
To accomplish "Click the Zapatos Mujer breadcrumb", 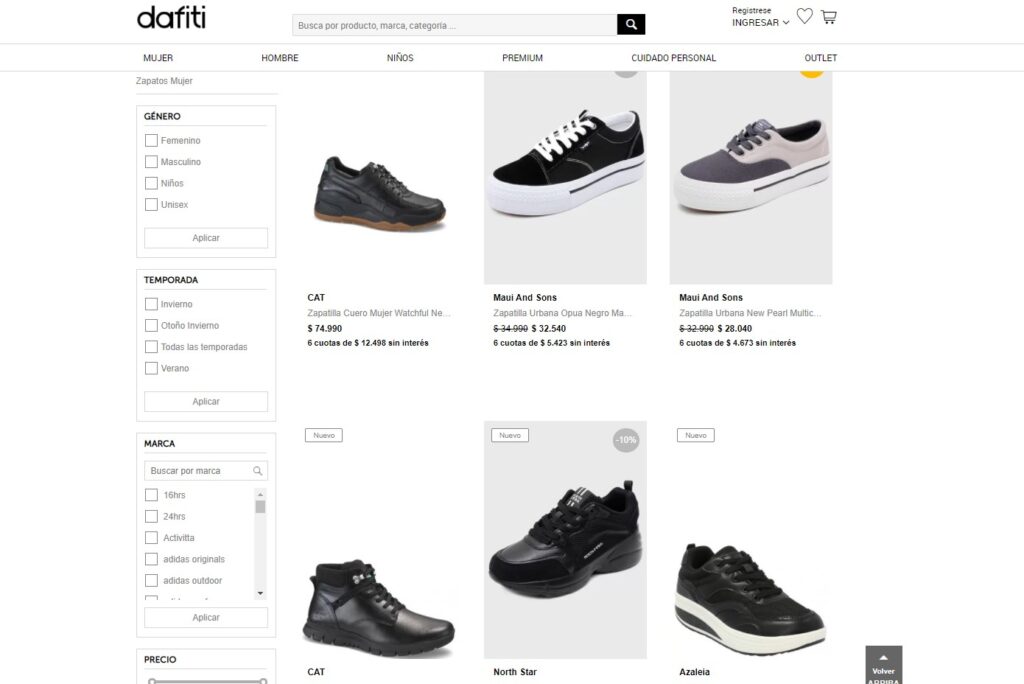I will [164, 81].
